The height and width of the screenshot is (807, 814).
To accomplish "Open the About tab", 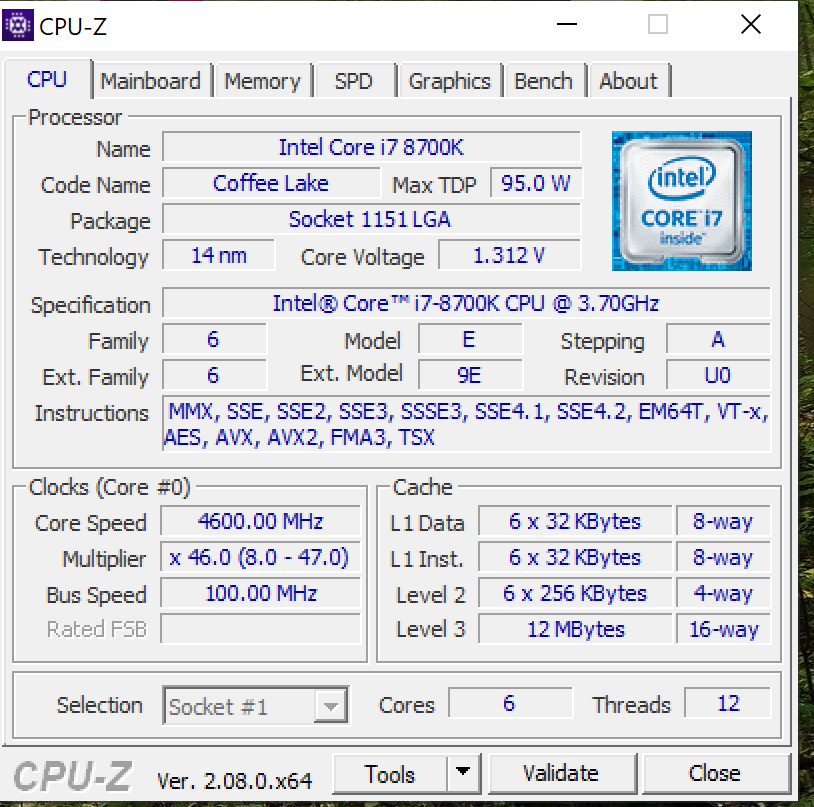I will pyautogui.click(x=629, y=81).
